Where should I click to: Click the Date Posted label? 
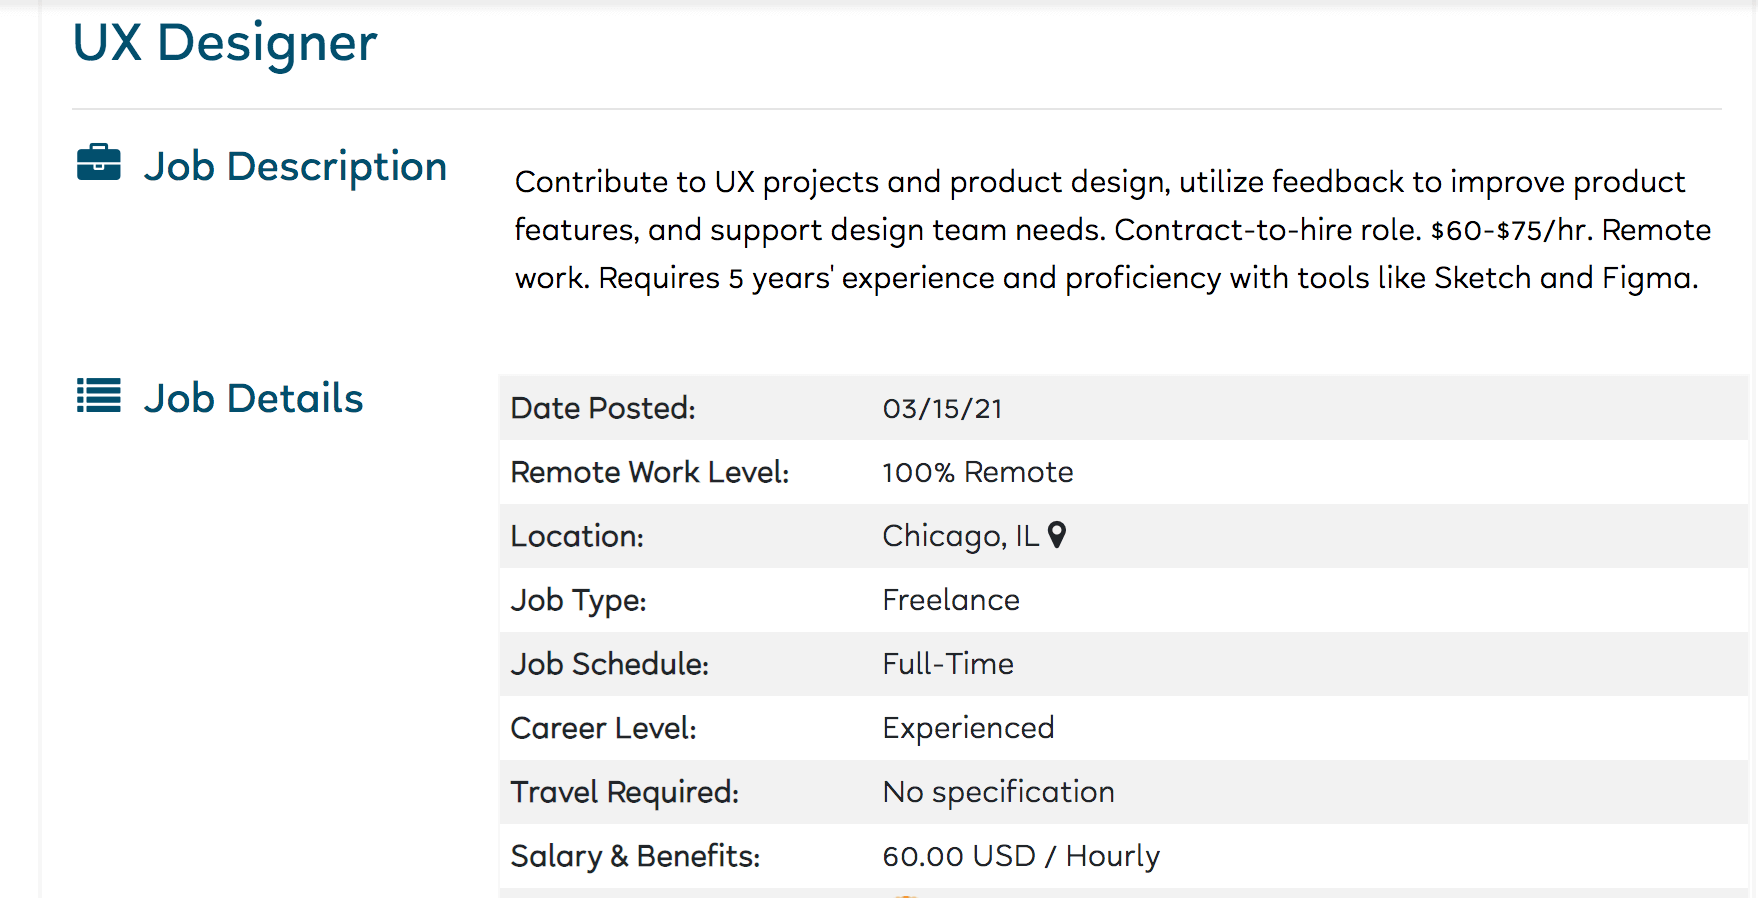click(x=603, y=408)
